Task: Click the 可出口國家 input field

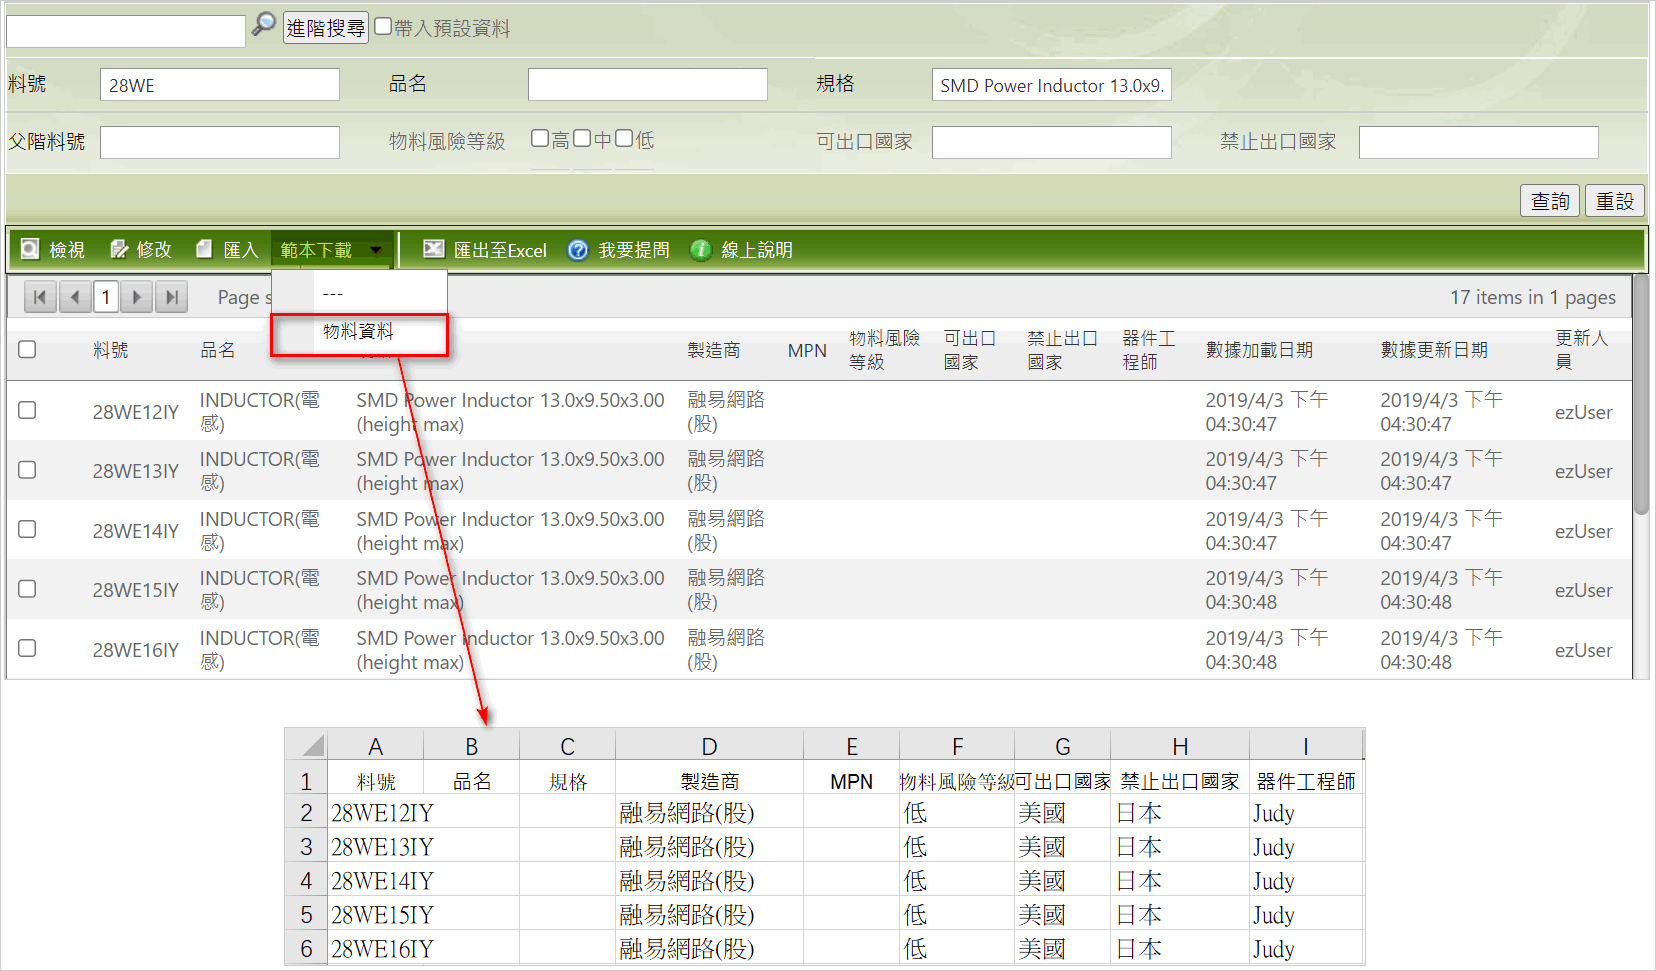Action: click(1051, 142)
